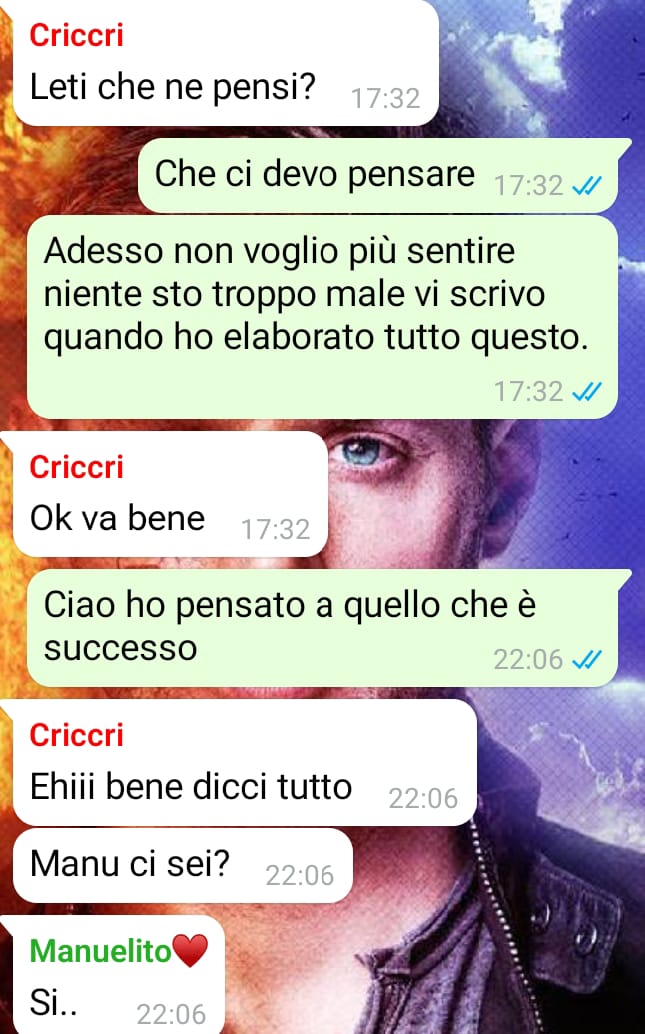645x1034 pixels.
Task: Tap the blue read ticks on "Che ci devo pensare"
Action: tap(586, 187)
